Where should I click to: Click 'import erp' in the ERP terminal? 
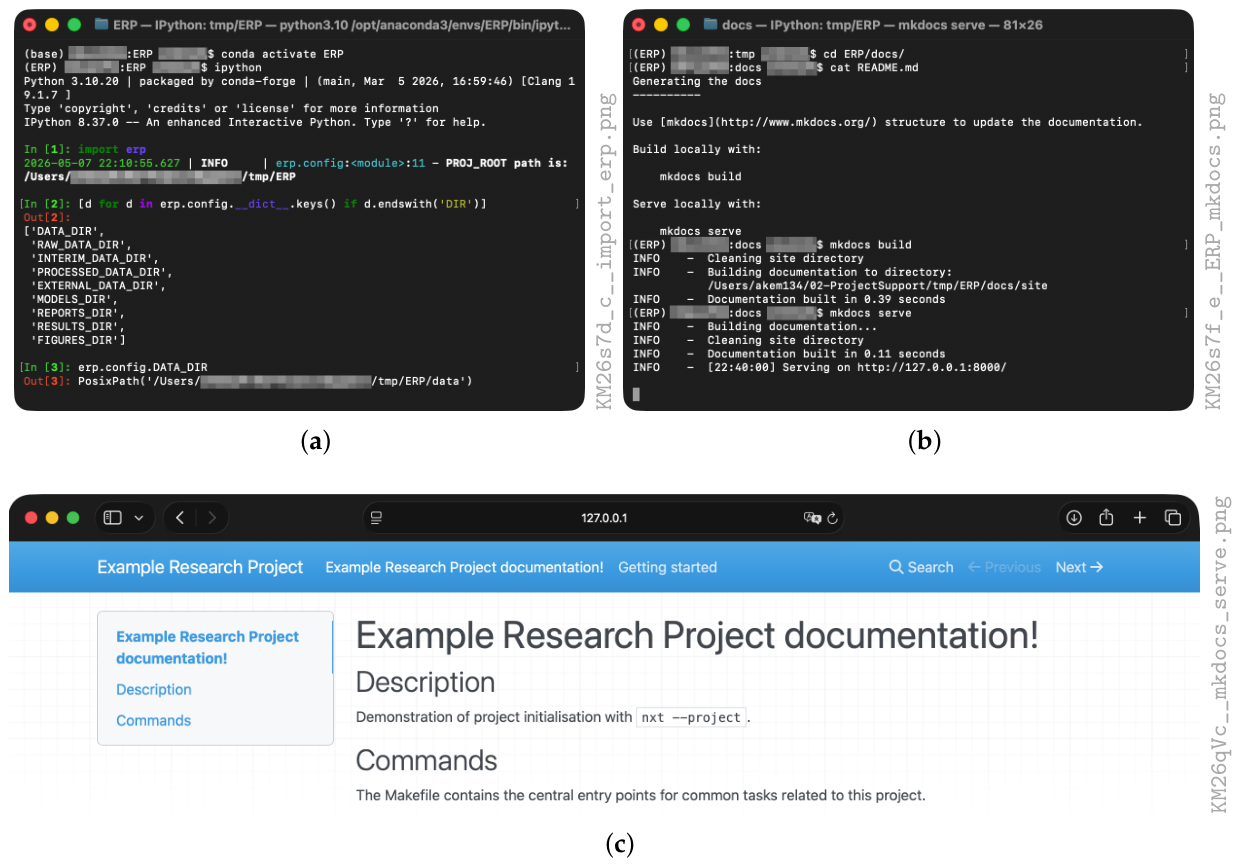pyautogui.click(x=111, y=149)
